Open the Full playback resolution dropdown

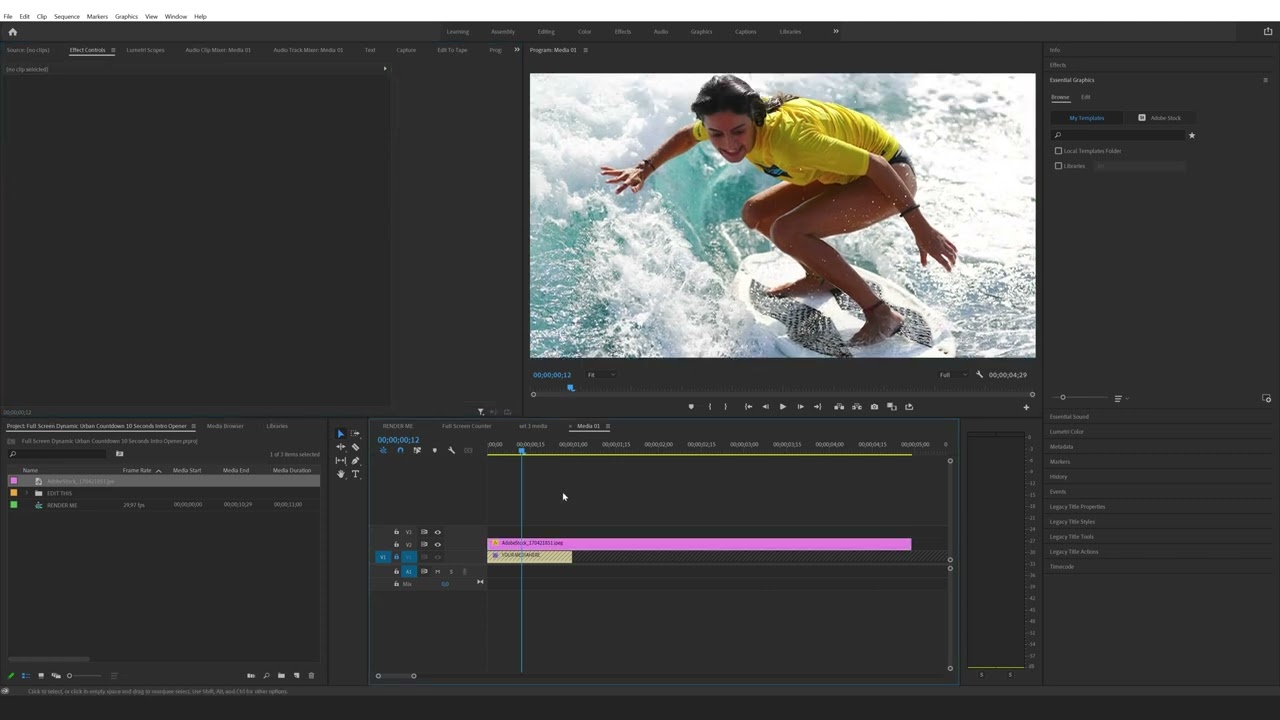[x=953, y=375]
